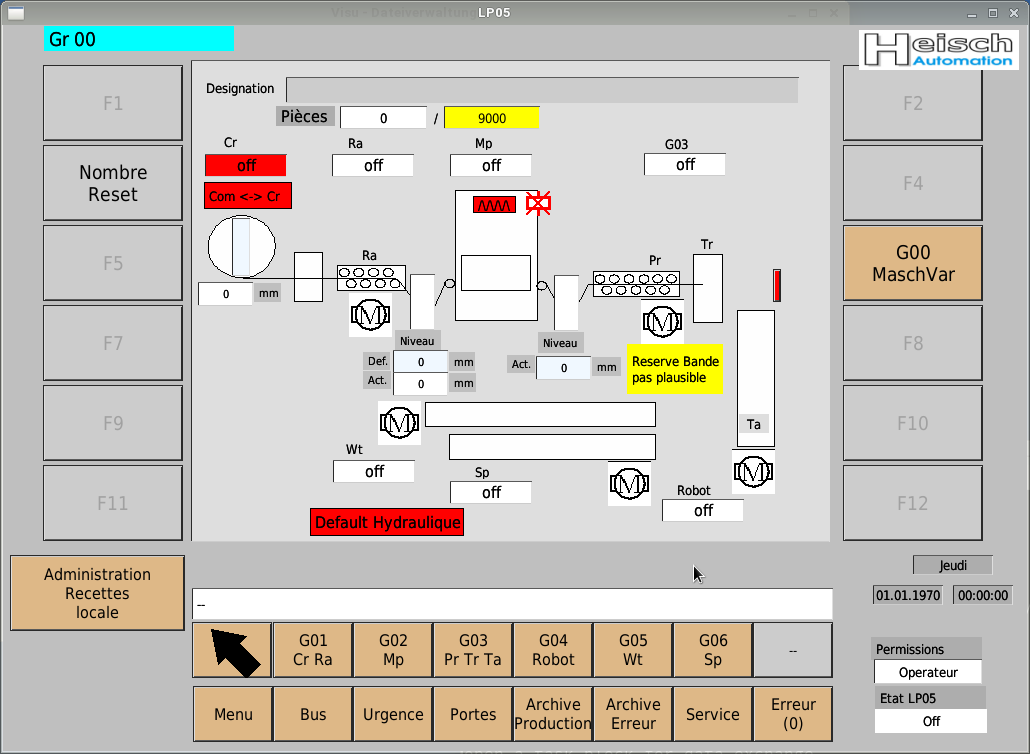Click the red heater icon in Mp
The height and width of the screenshot is (754, 1030).
(x=494, y=204)
